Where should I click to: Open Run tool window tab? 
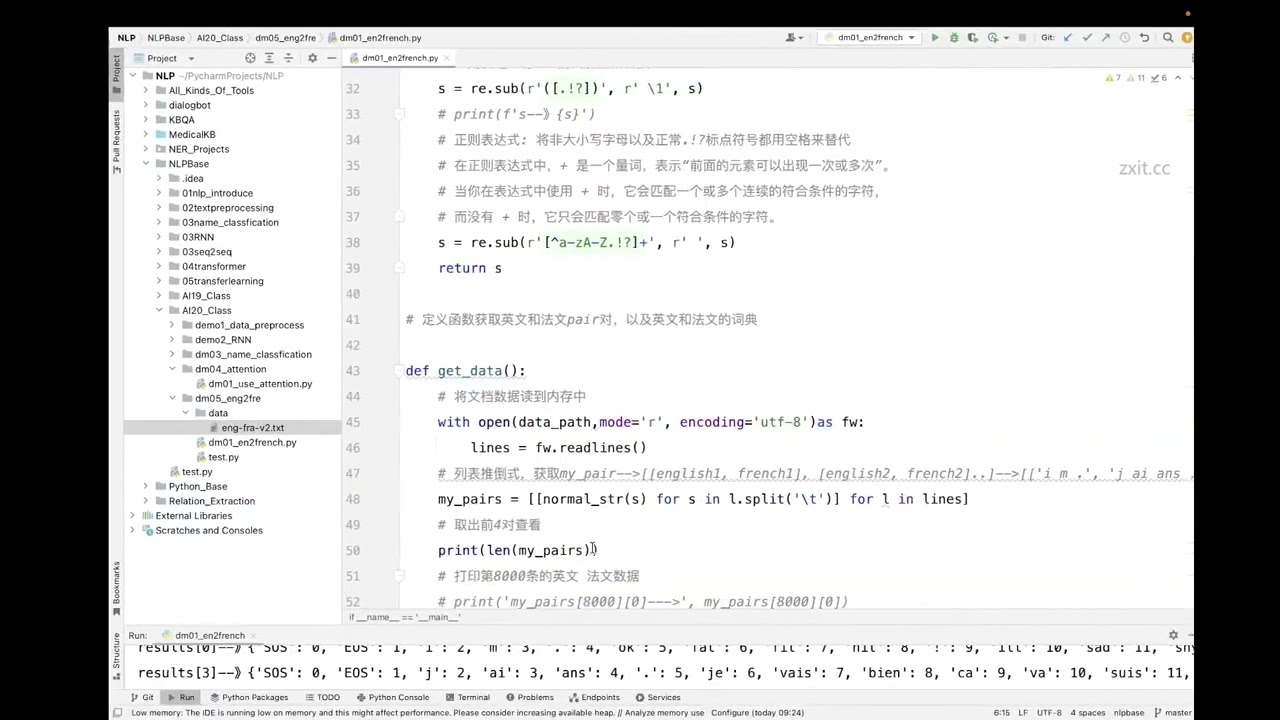pos(181,697)
